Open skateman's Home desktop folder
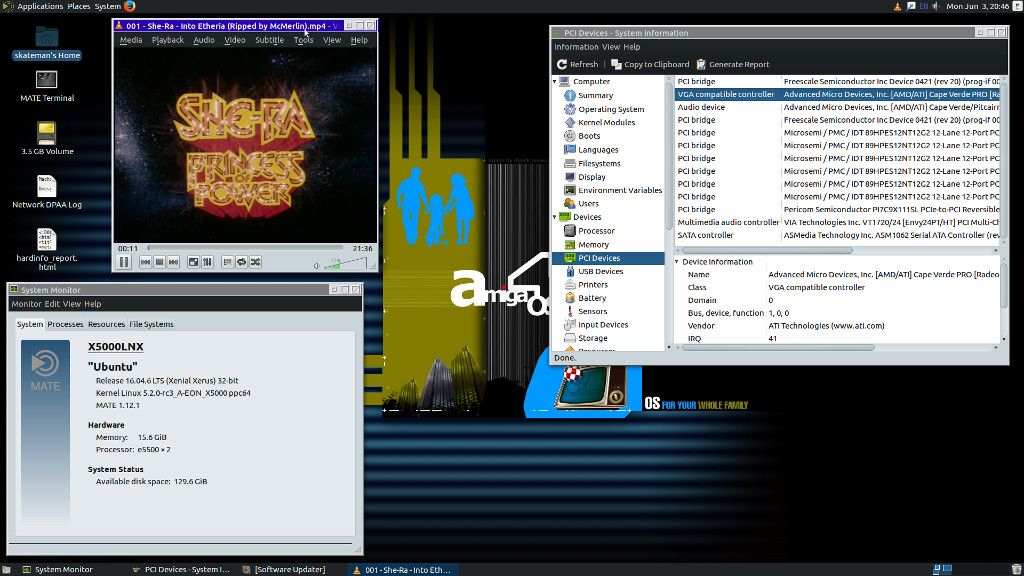The height and width of the screenshot is (576, 1024). (x=47, y=44)
